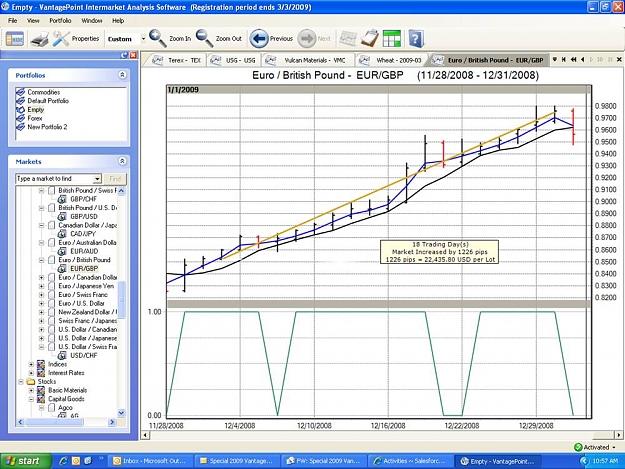Open the Portfolio menu
Viewport: 625px width, 469px height.
click(x=60, y=21)
